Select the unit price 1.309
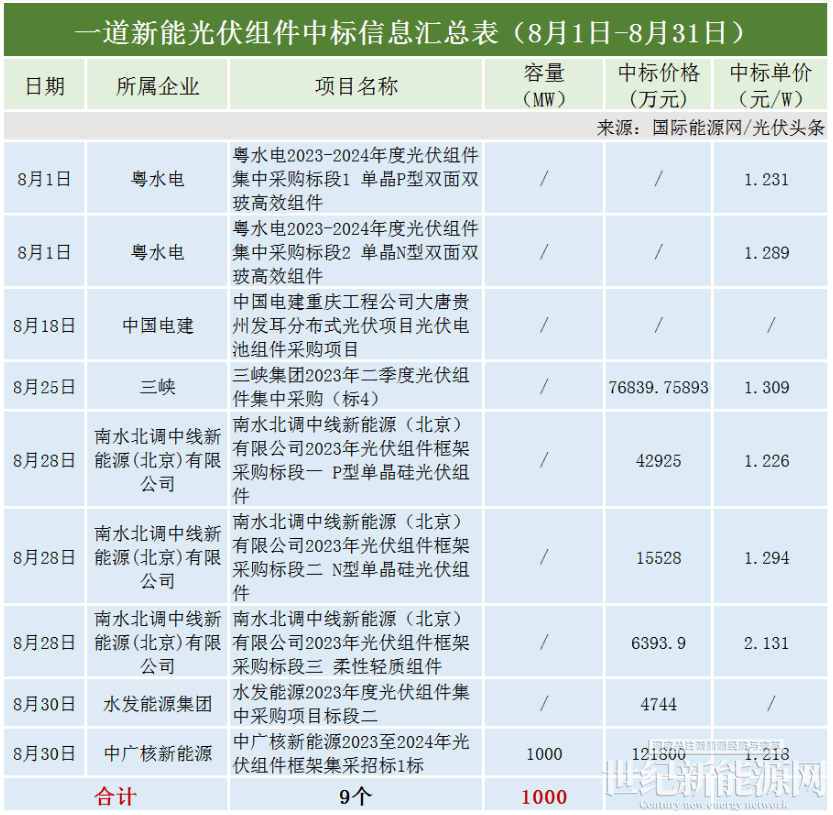833x815 pixels. point(766,387)
